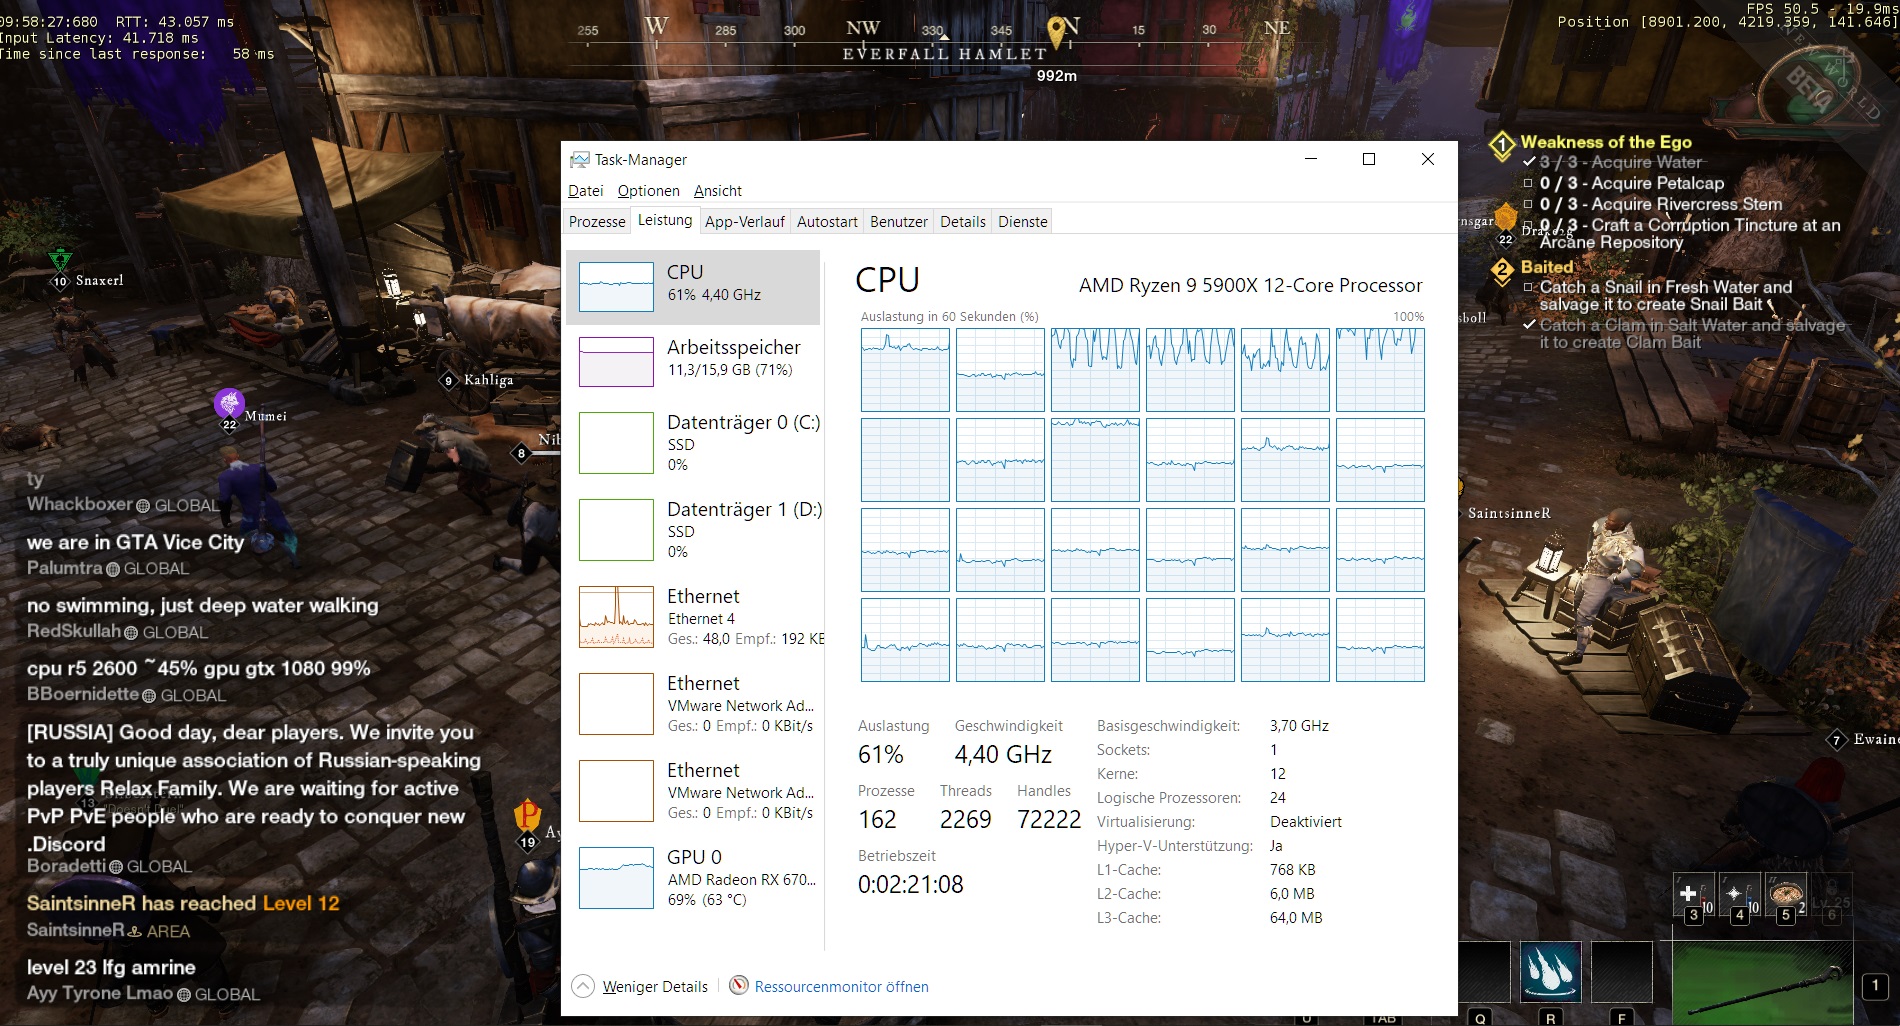This screenshot has width=1900, height=1026.
Task: Click the Arbeitsspeicher purple usage thumbnail
Action: point(616,361)
